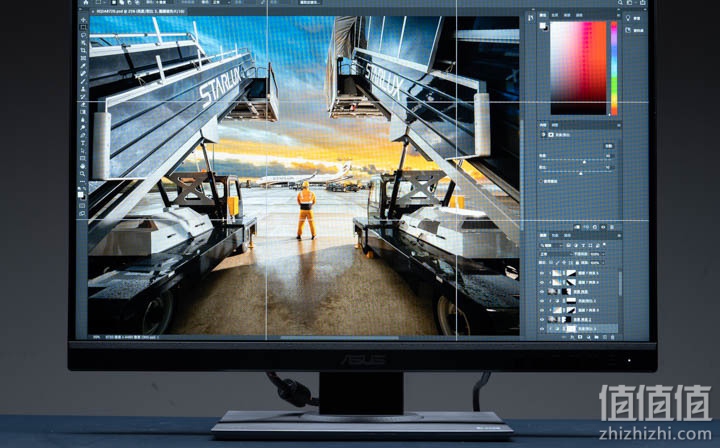The image size is (720, 448).
Task: Toggle adjustment visibility eye in Properties panel
Action: (603, 227)
